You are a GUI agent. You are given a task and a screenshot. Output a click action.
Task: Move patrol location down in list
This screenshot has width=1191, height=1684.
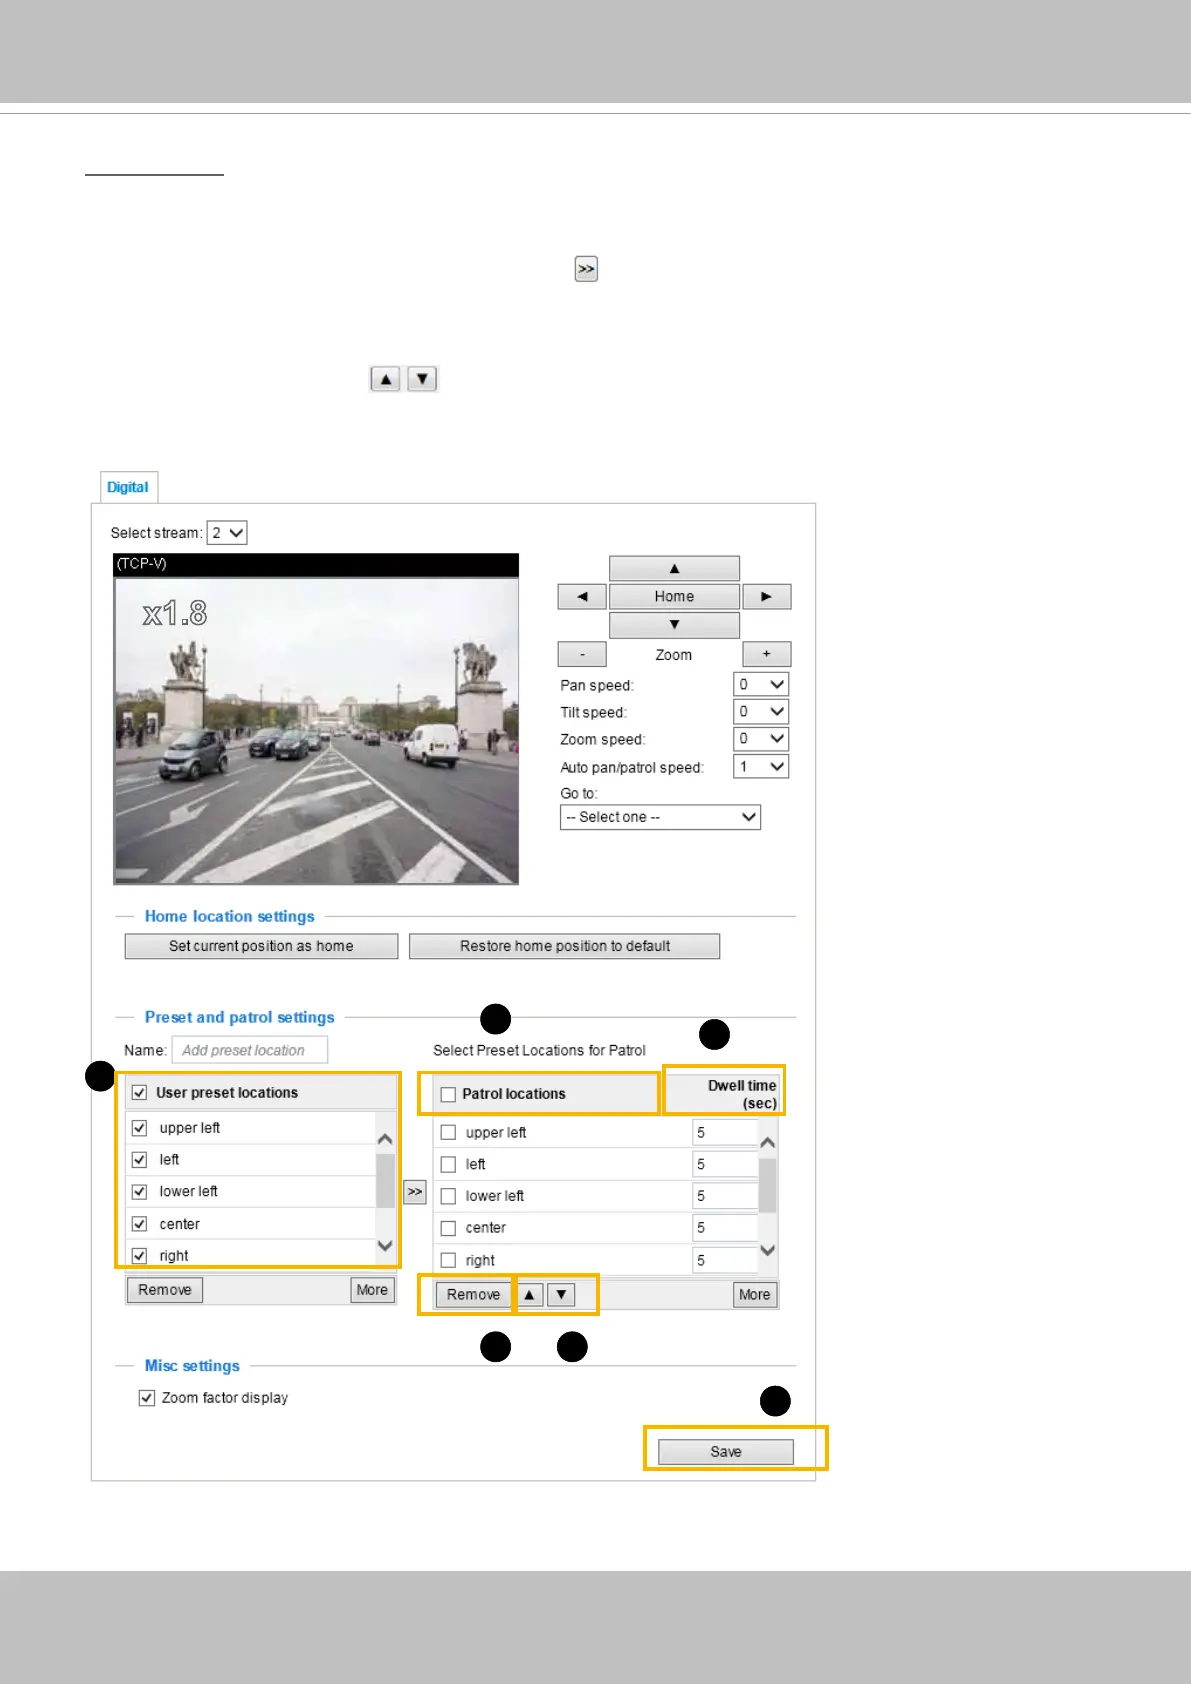coord(562,1295)
